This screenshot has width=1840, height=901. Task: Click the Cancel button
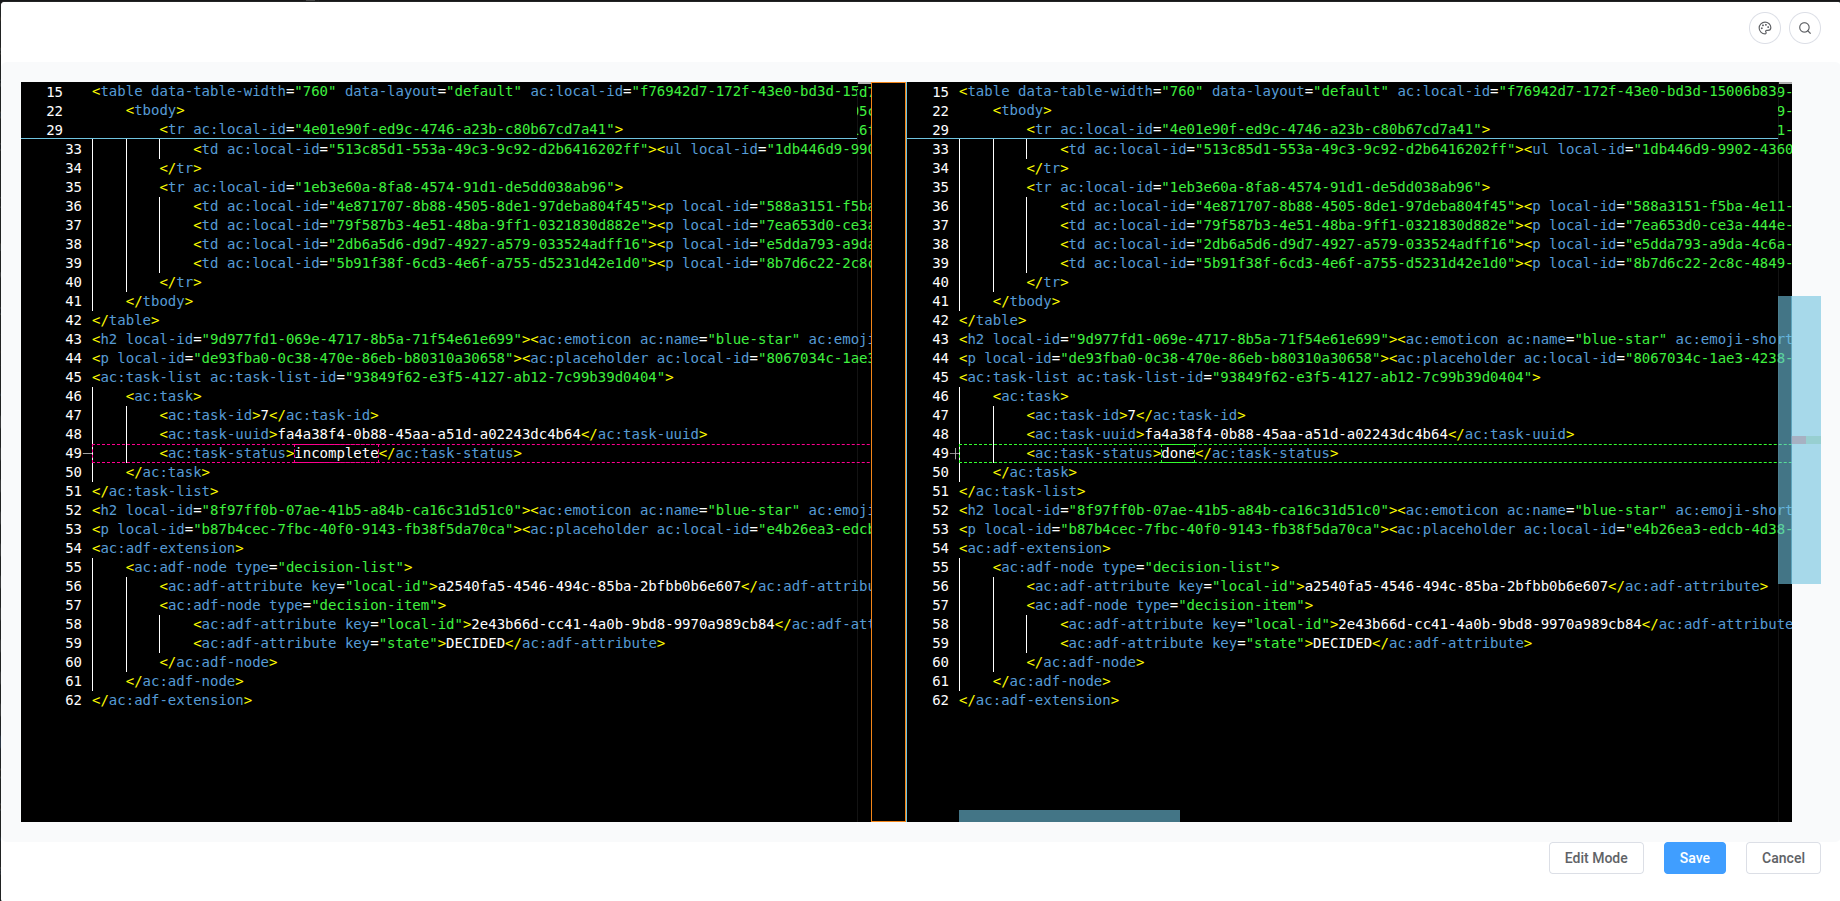click(1782, 858)
